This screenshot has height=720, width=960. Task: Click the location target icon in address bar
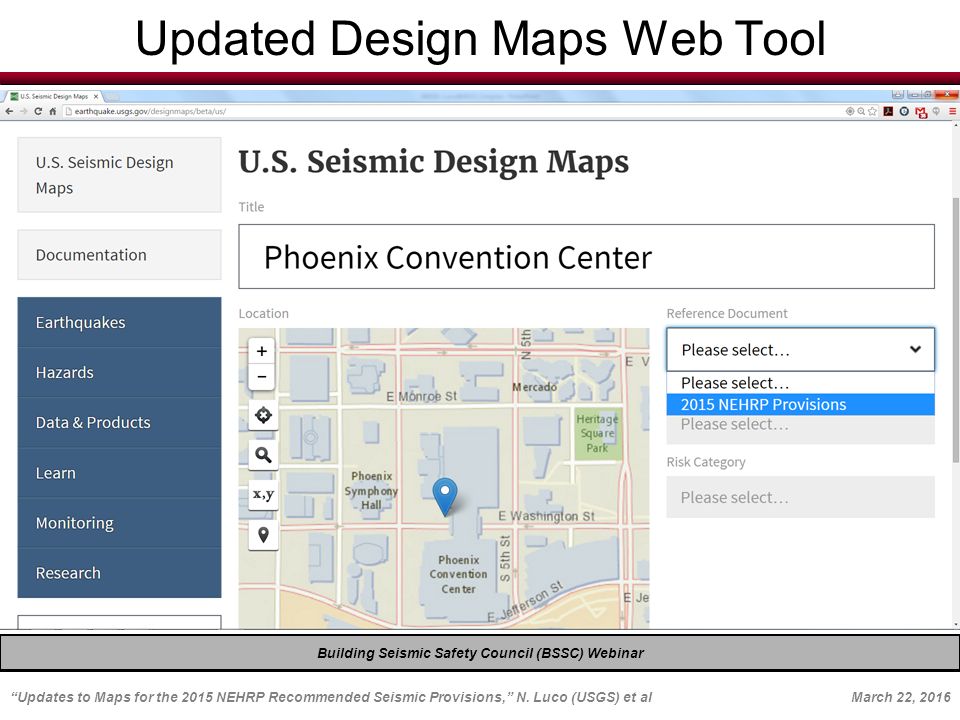coord(850,111)
